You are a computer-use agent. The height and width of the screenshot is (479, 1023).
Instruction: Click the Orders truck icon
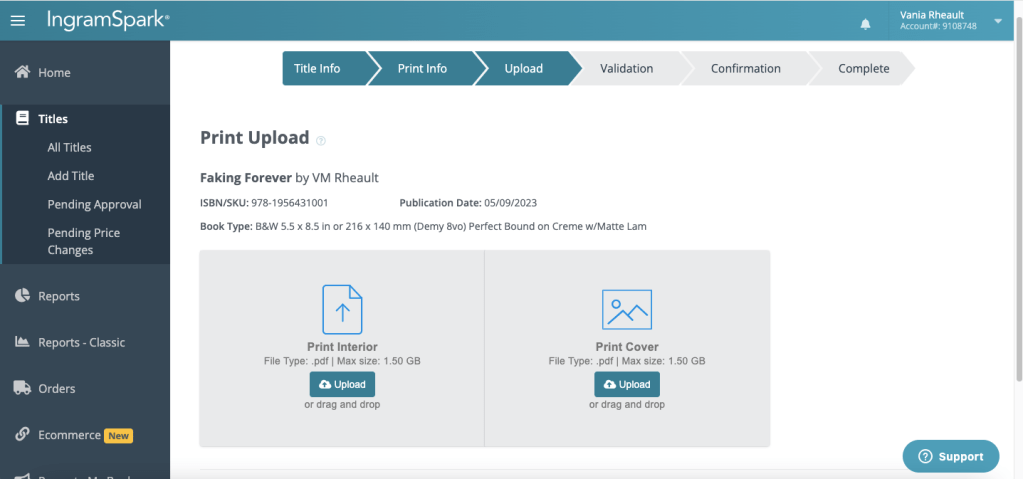tap(22, 388)
